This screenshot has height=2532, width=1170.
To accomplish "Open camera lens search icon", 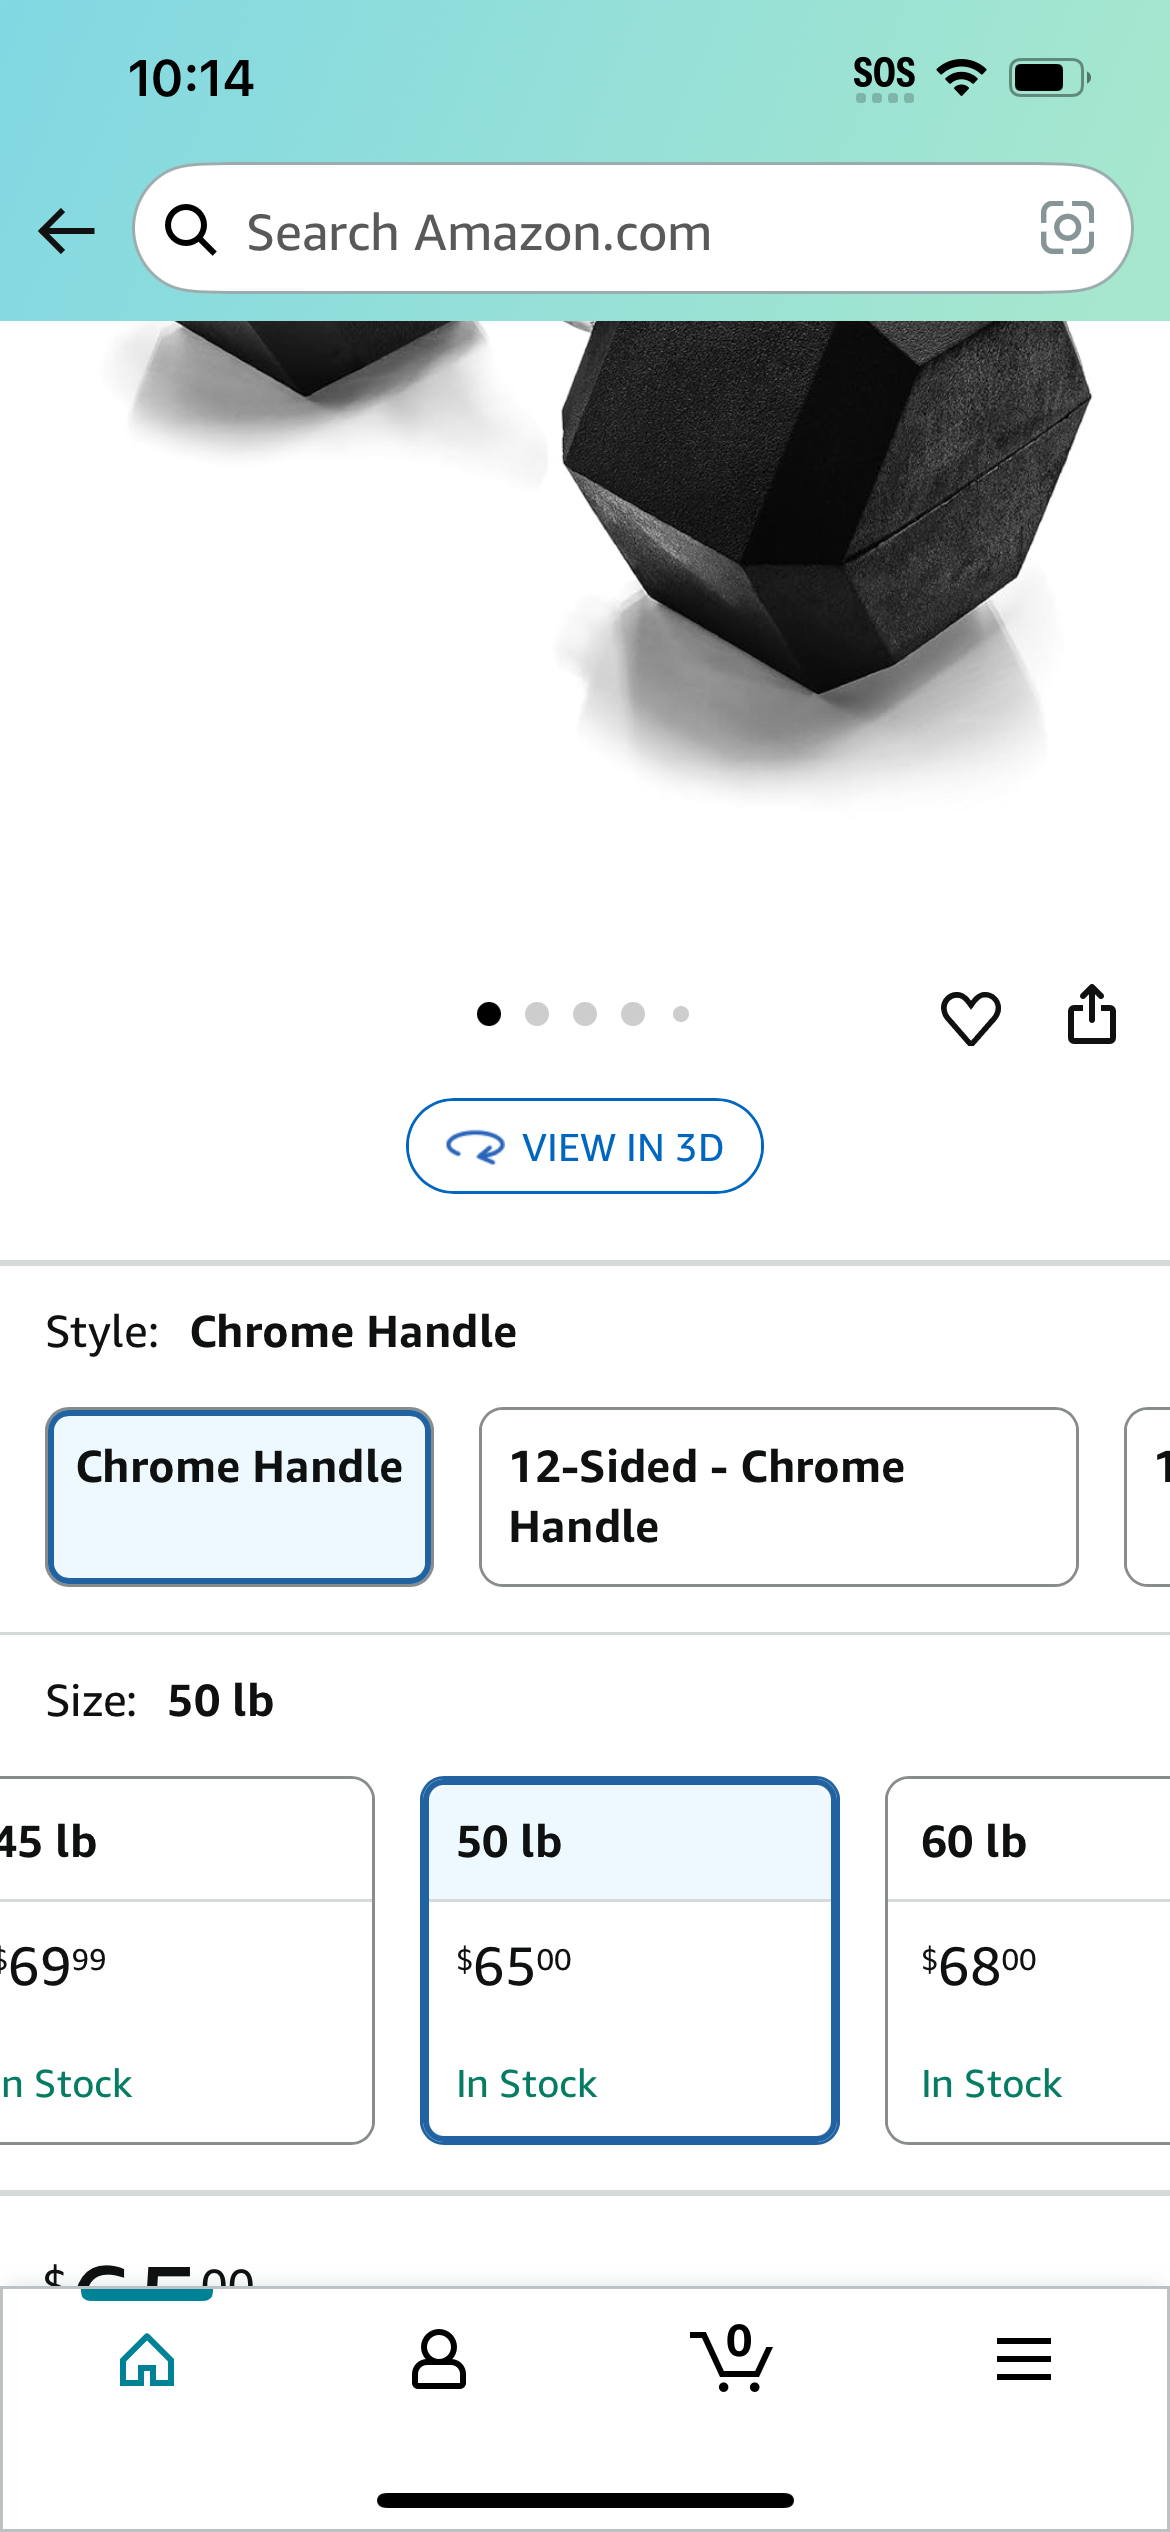I will [x=1067, y=228].
